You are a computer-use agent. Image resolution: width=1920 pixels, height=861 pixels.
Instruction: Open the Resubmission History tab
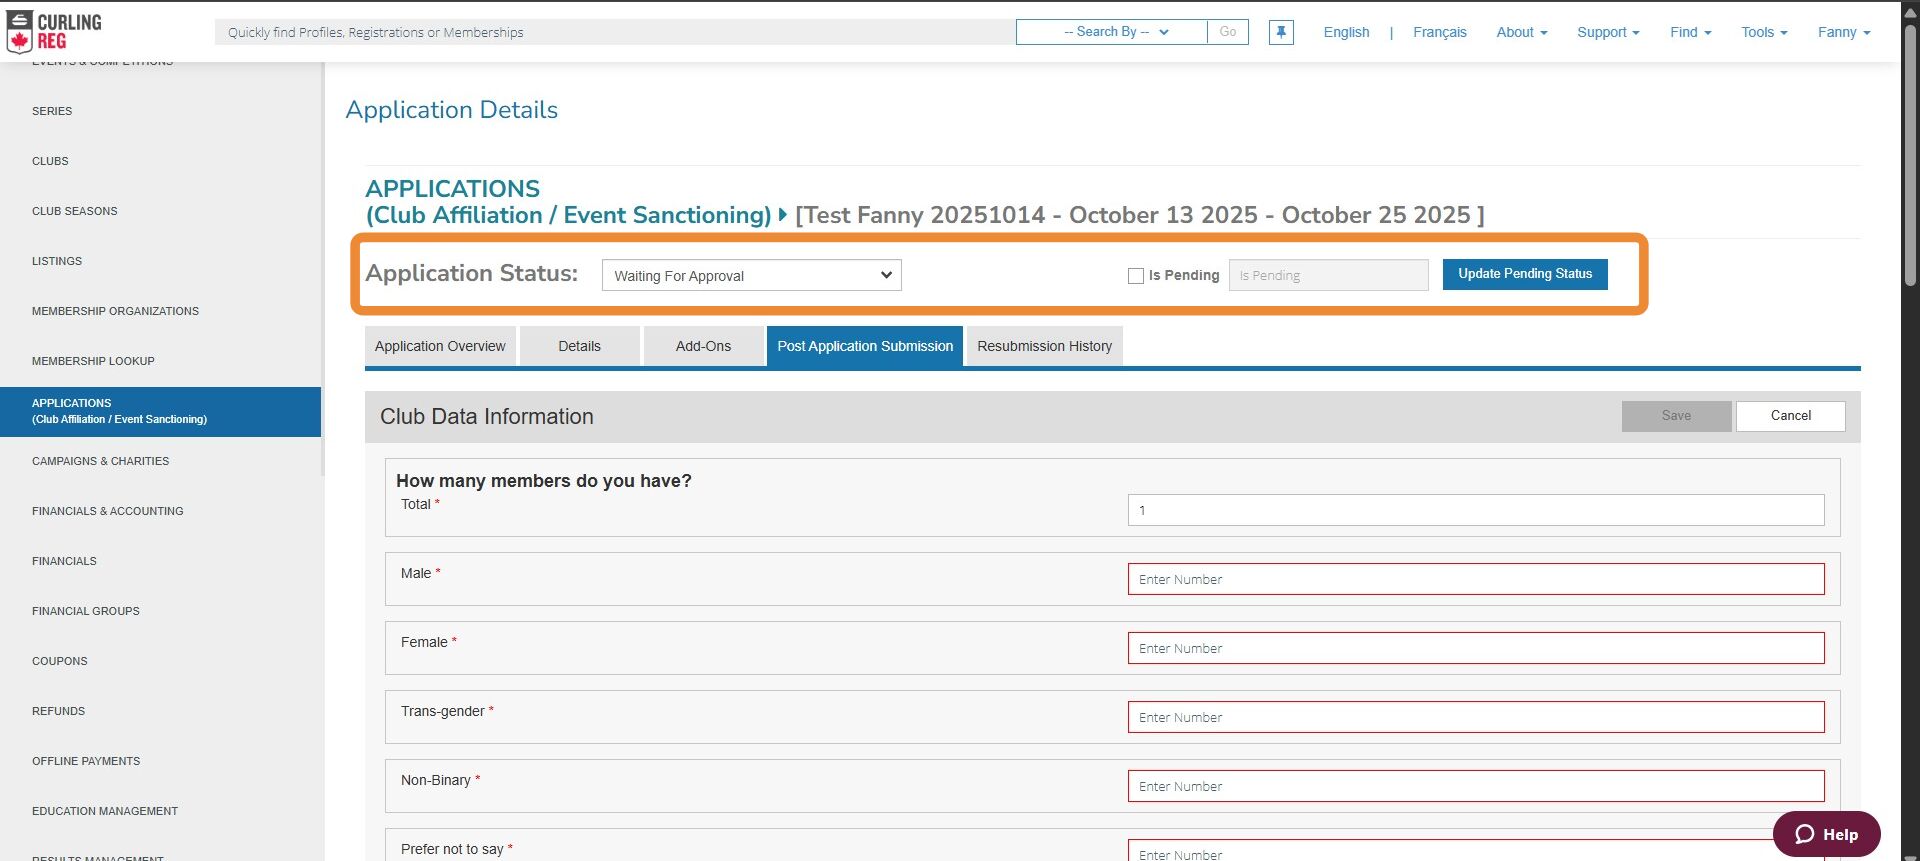(1045, 346)
